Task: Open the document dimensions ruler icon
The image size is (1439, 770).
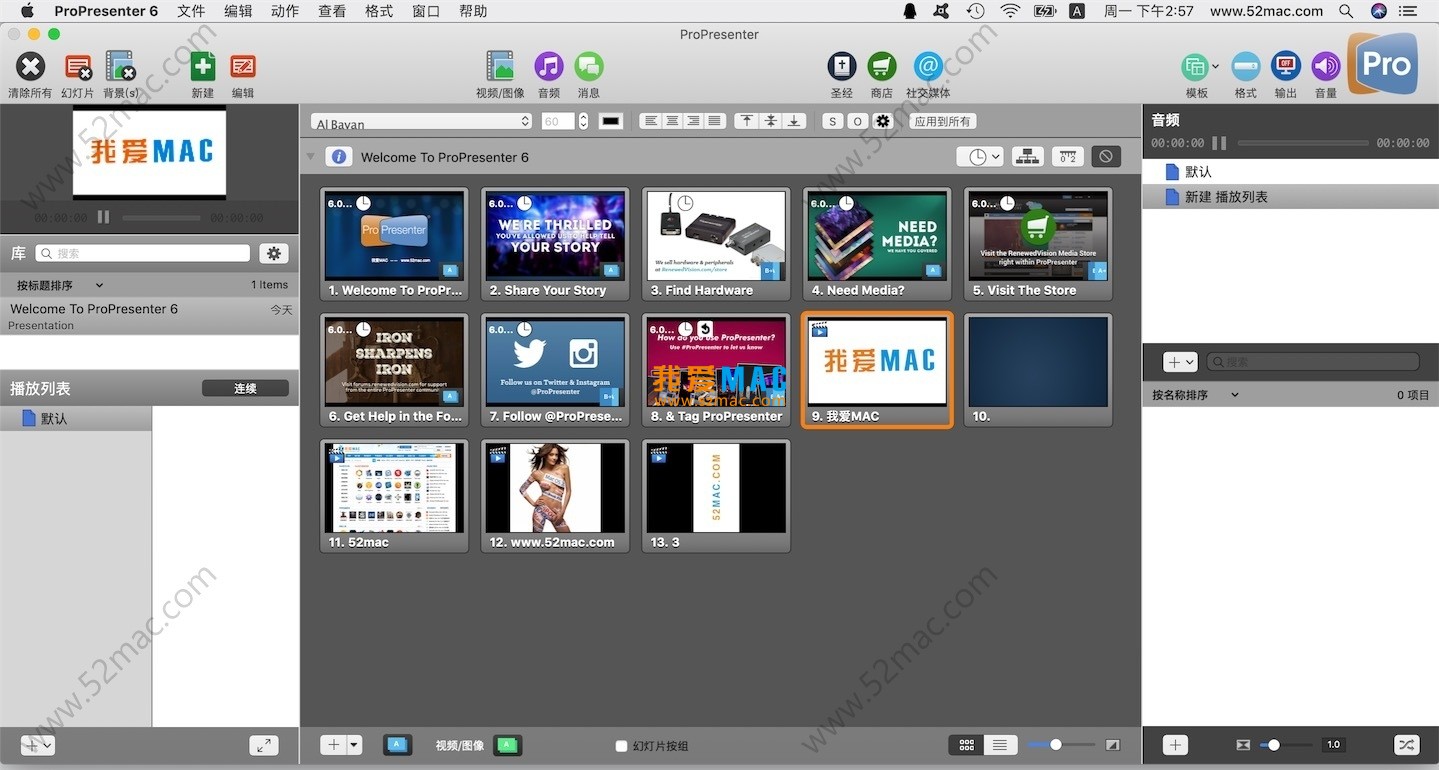Action: [1067, 157]
